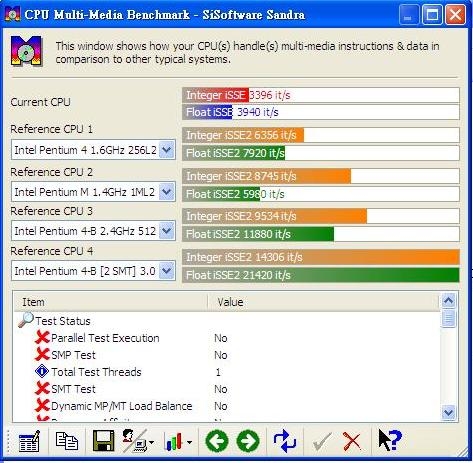Click the 'No' value of Parallel Test Execution
The height and width of the screenshot is (463, 473).
221,338
